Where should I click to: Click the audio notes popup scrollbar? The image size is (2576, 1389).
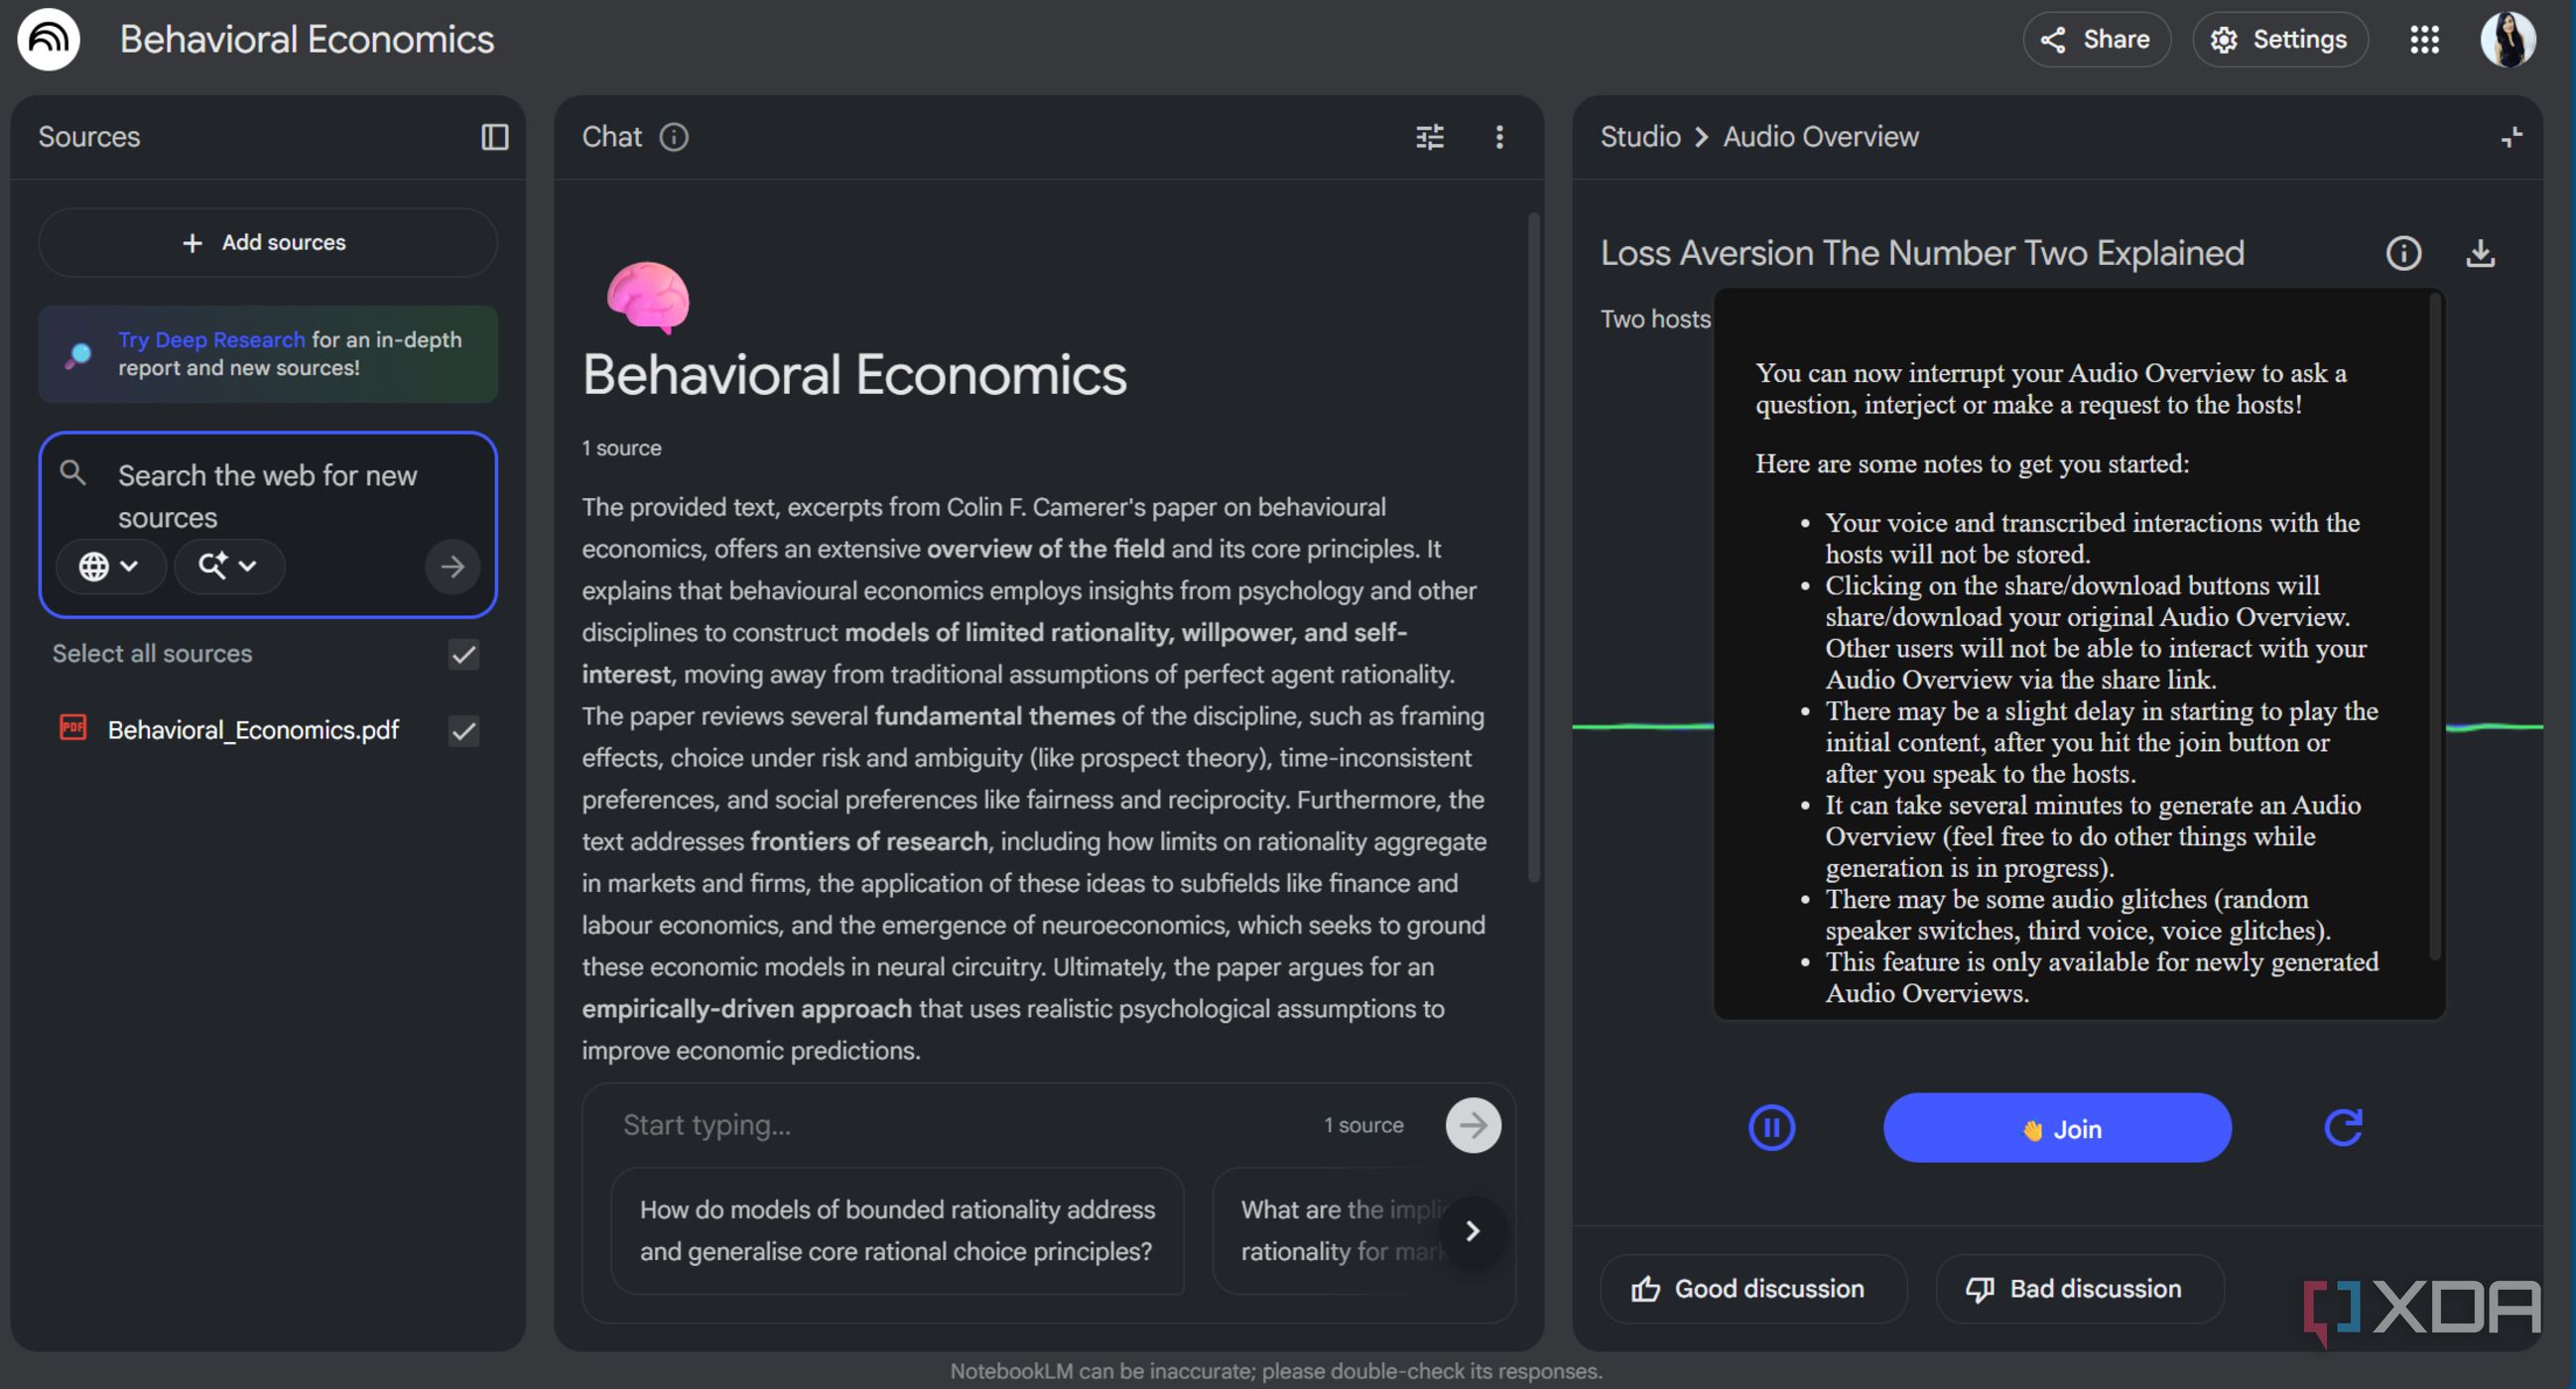[2434, 628]
